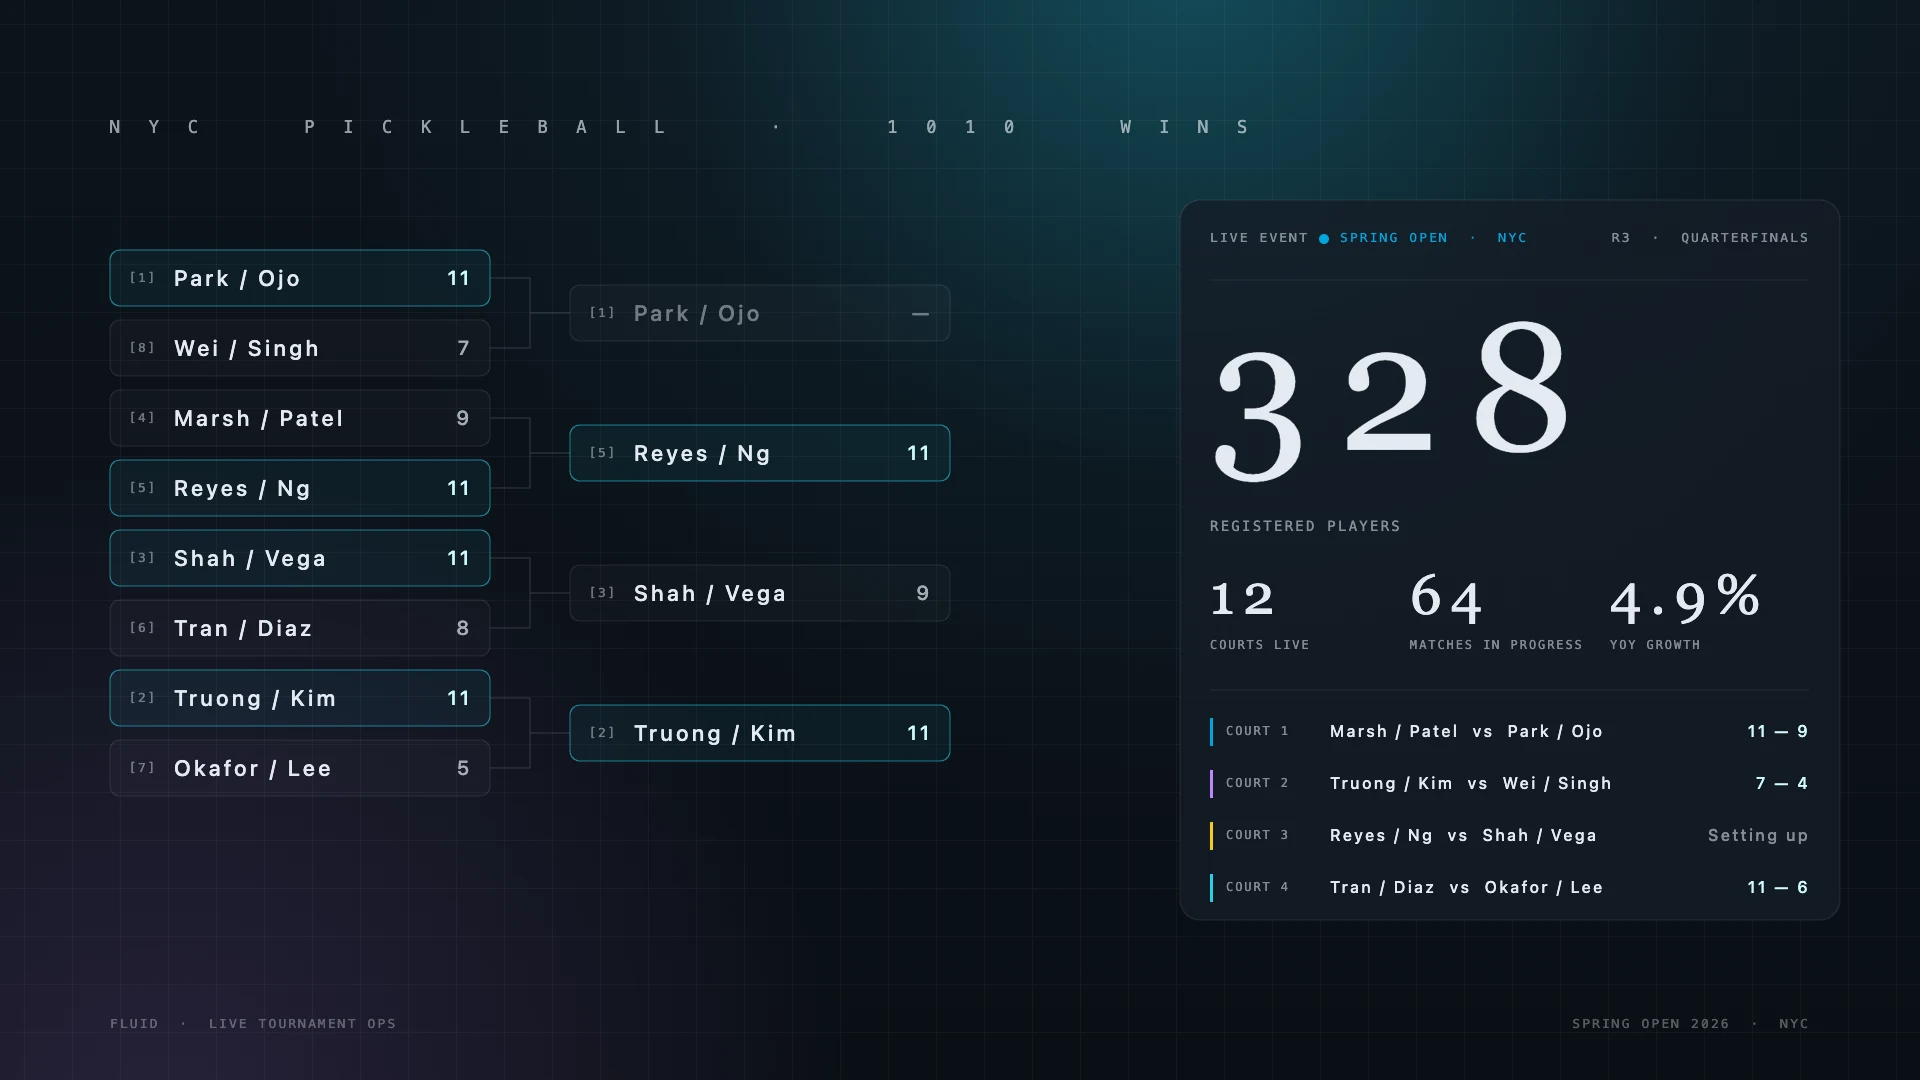Click the COURT 1 label
The height and width of the screenshot is (1080, 1920).
[x=1257, y=731]
